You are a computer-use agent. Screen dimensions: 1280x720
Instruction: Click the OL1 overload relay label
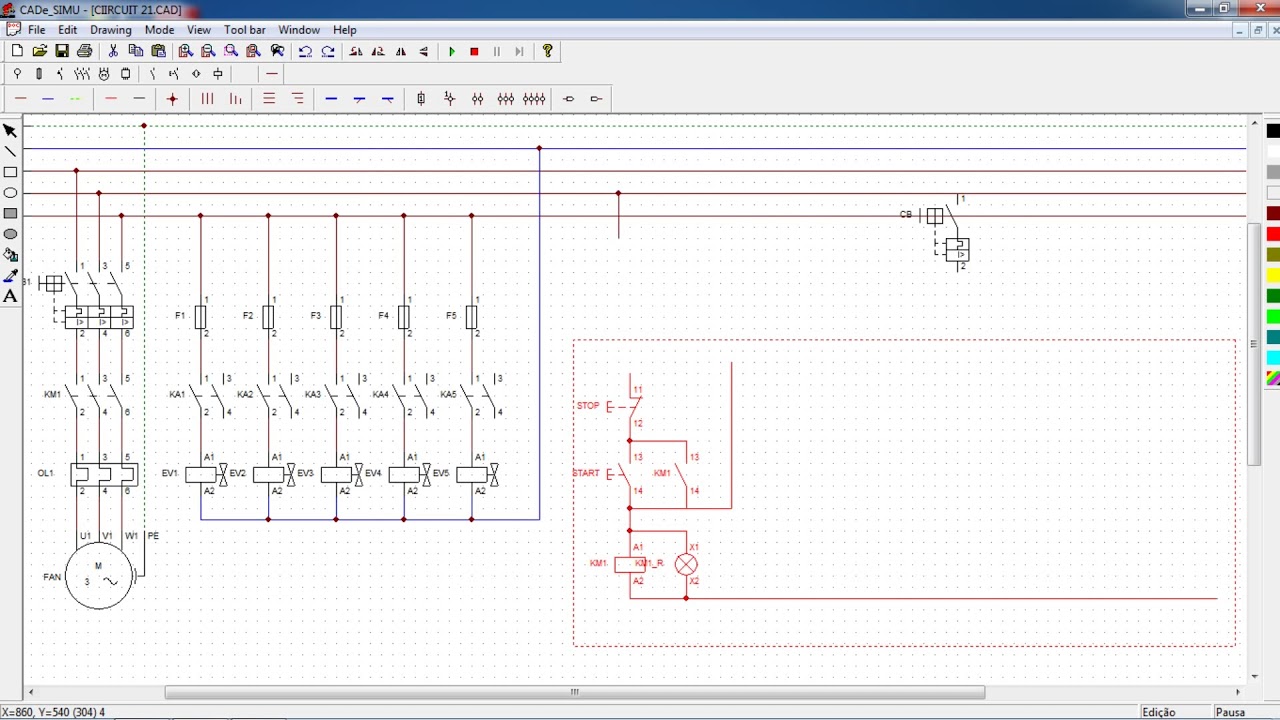click(x=45, y=473)
